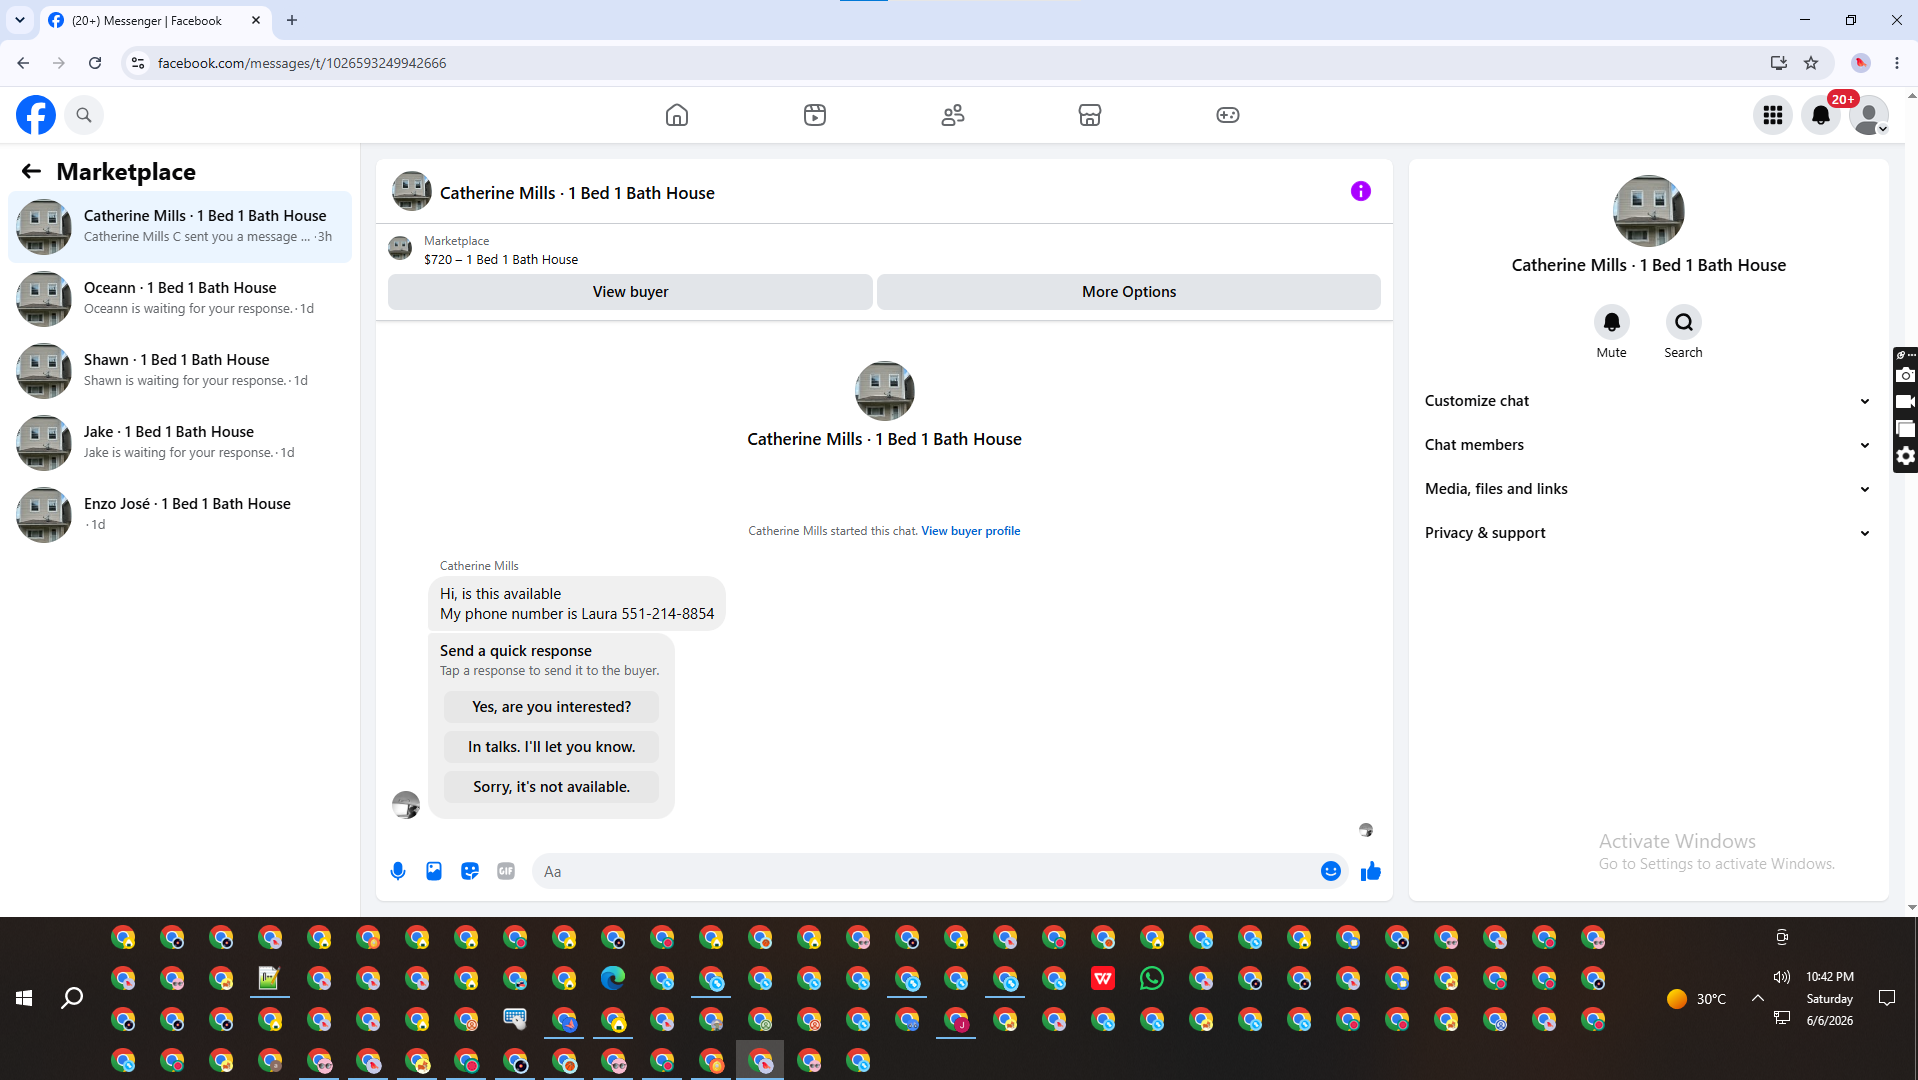
Task: Open the emoji picker
Action: [1331, 871]
